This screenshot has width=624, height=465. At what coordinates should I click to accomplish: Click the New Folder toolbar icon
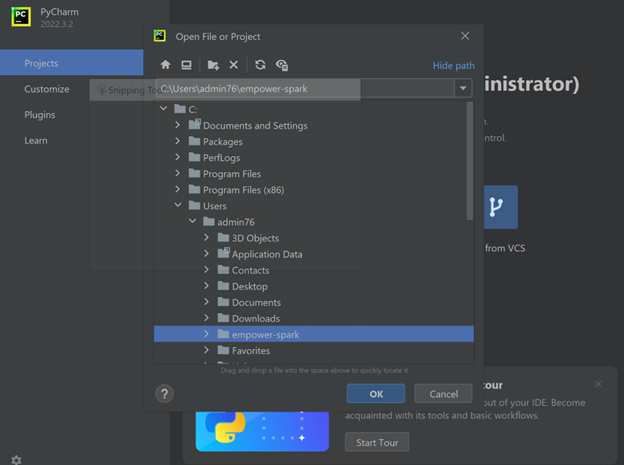[x=213, y=65]
